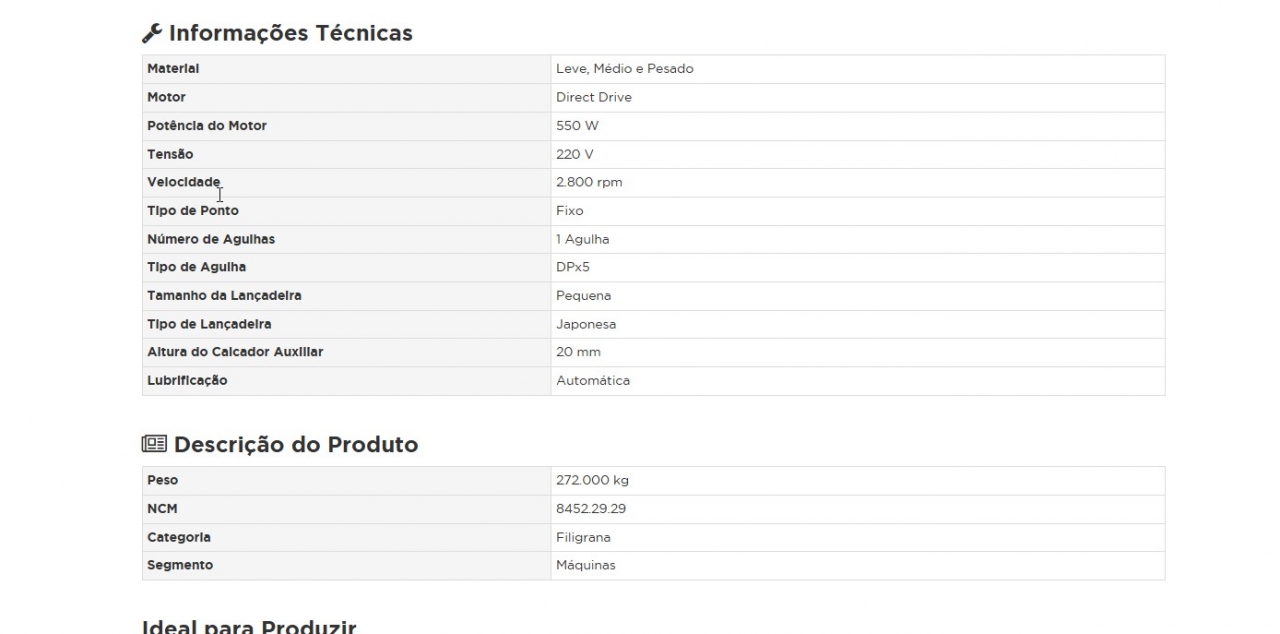Select the 220 V tension value
The image size is (1280, 634).
tap(575, 154)
